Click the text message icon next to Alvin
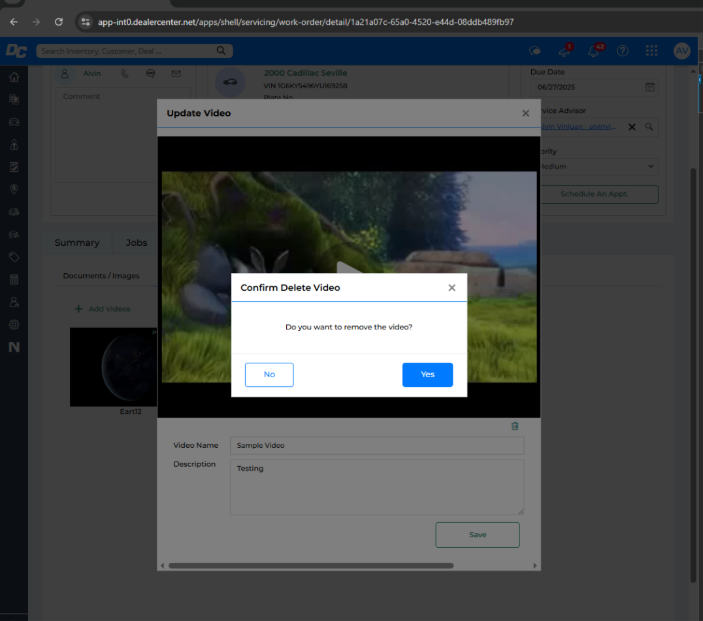 151,74
